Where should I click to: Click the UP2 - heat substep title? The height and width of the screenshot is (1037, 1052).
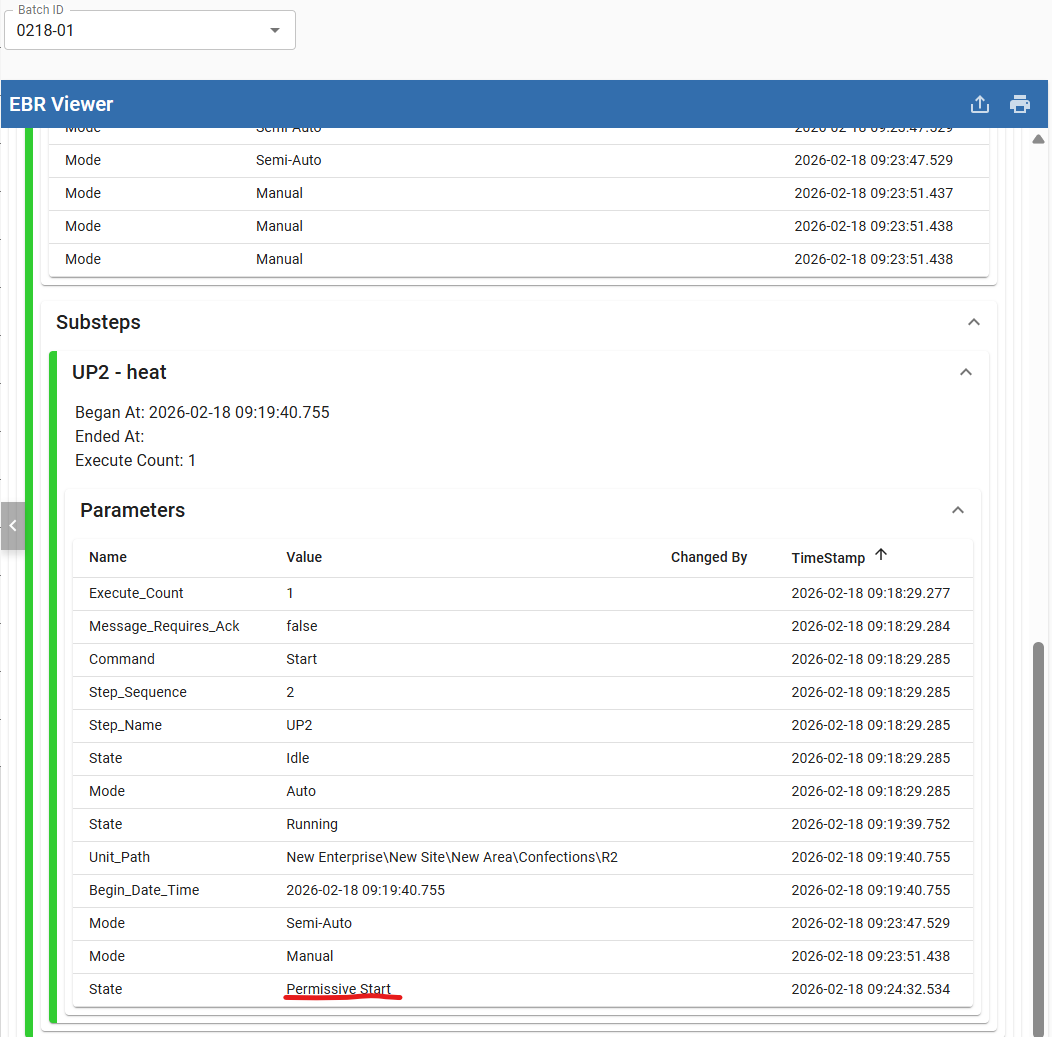(119, 372)
